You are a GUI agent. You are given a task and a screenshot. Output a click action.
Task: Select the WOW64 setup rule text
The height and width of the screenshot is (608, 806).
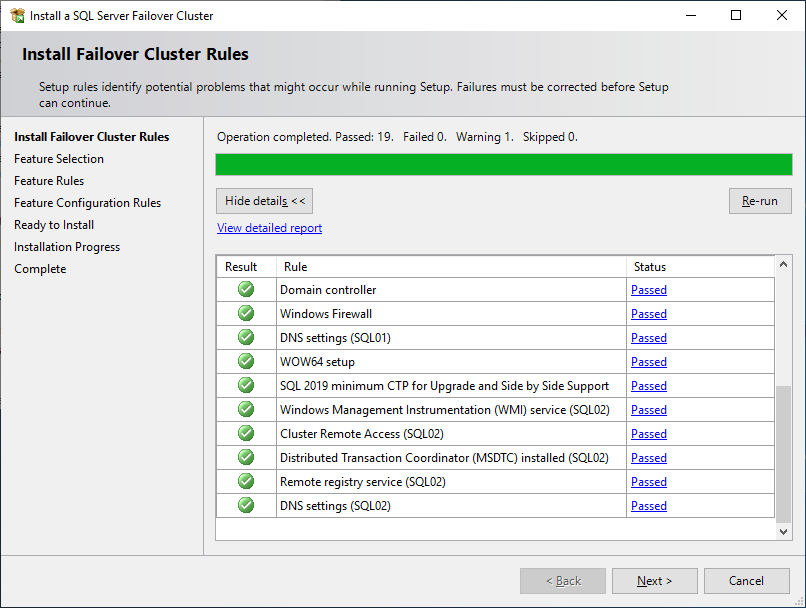(x=317, y=362)
